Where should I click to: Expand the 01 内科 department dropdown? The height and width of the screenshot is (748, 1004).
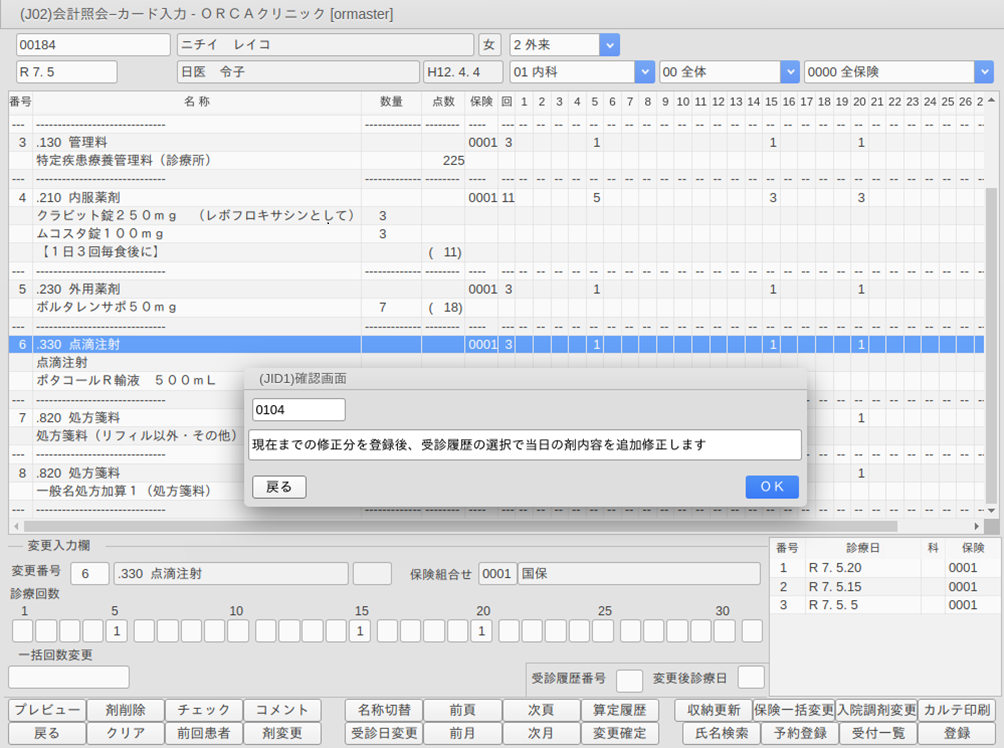(643, 72)
